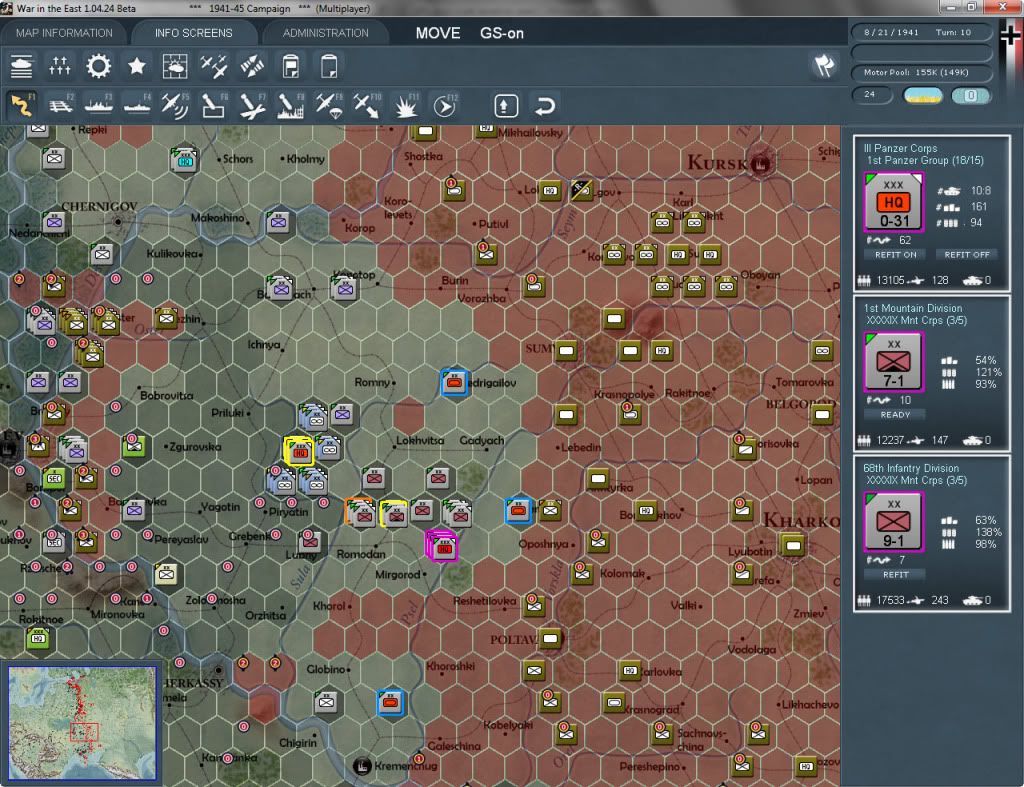Click the III Panzer Corps HQ counter
This screenshot has width=1024, height=787.
point(893,202)
